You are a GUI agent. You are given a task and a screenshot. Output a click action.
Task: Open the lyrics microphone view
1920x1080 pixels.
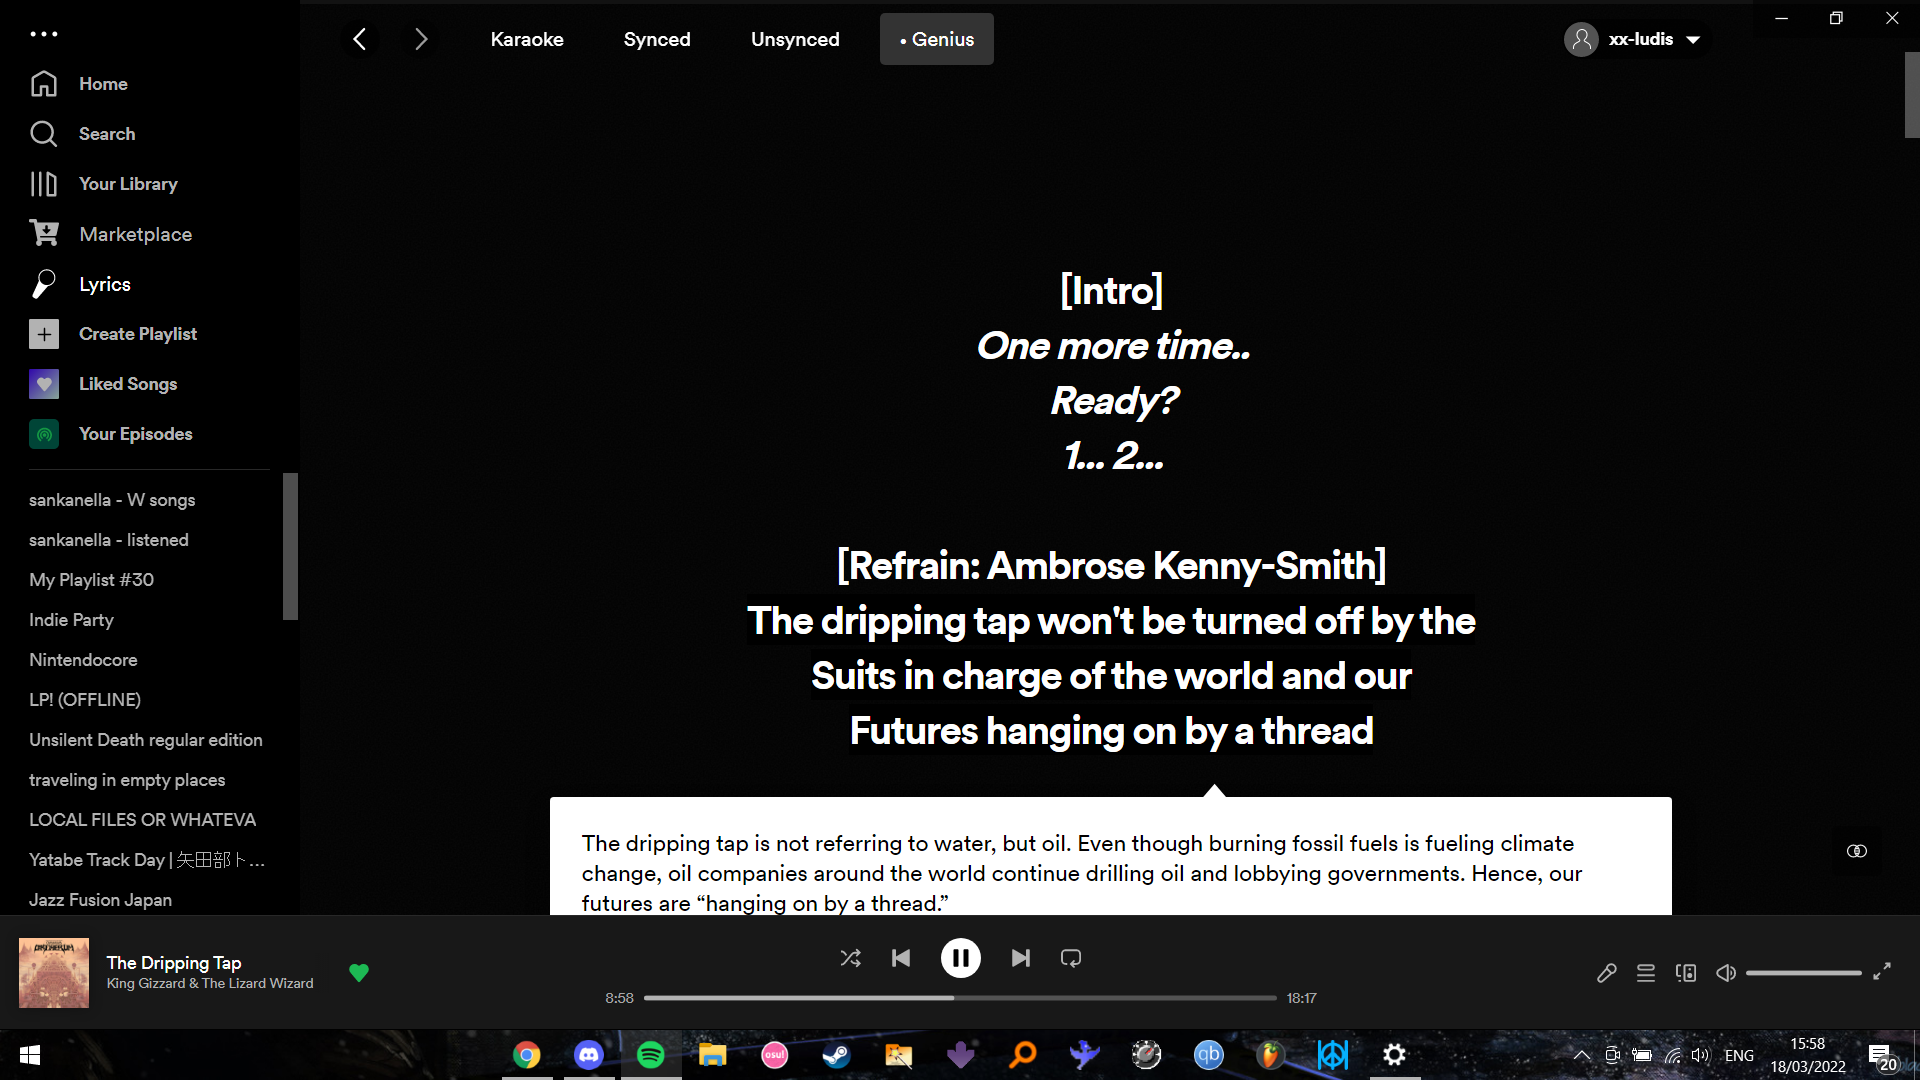click(x=1607, y=972)
